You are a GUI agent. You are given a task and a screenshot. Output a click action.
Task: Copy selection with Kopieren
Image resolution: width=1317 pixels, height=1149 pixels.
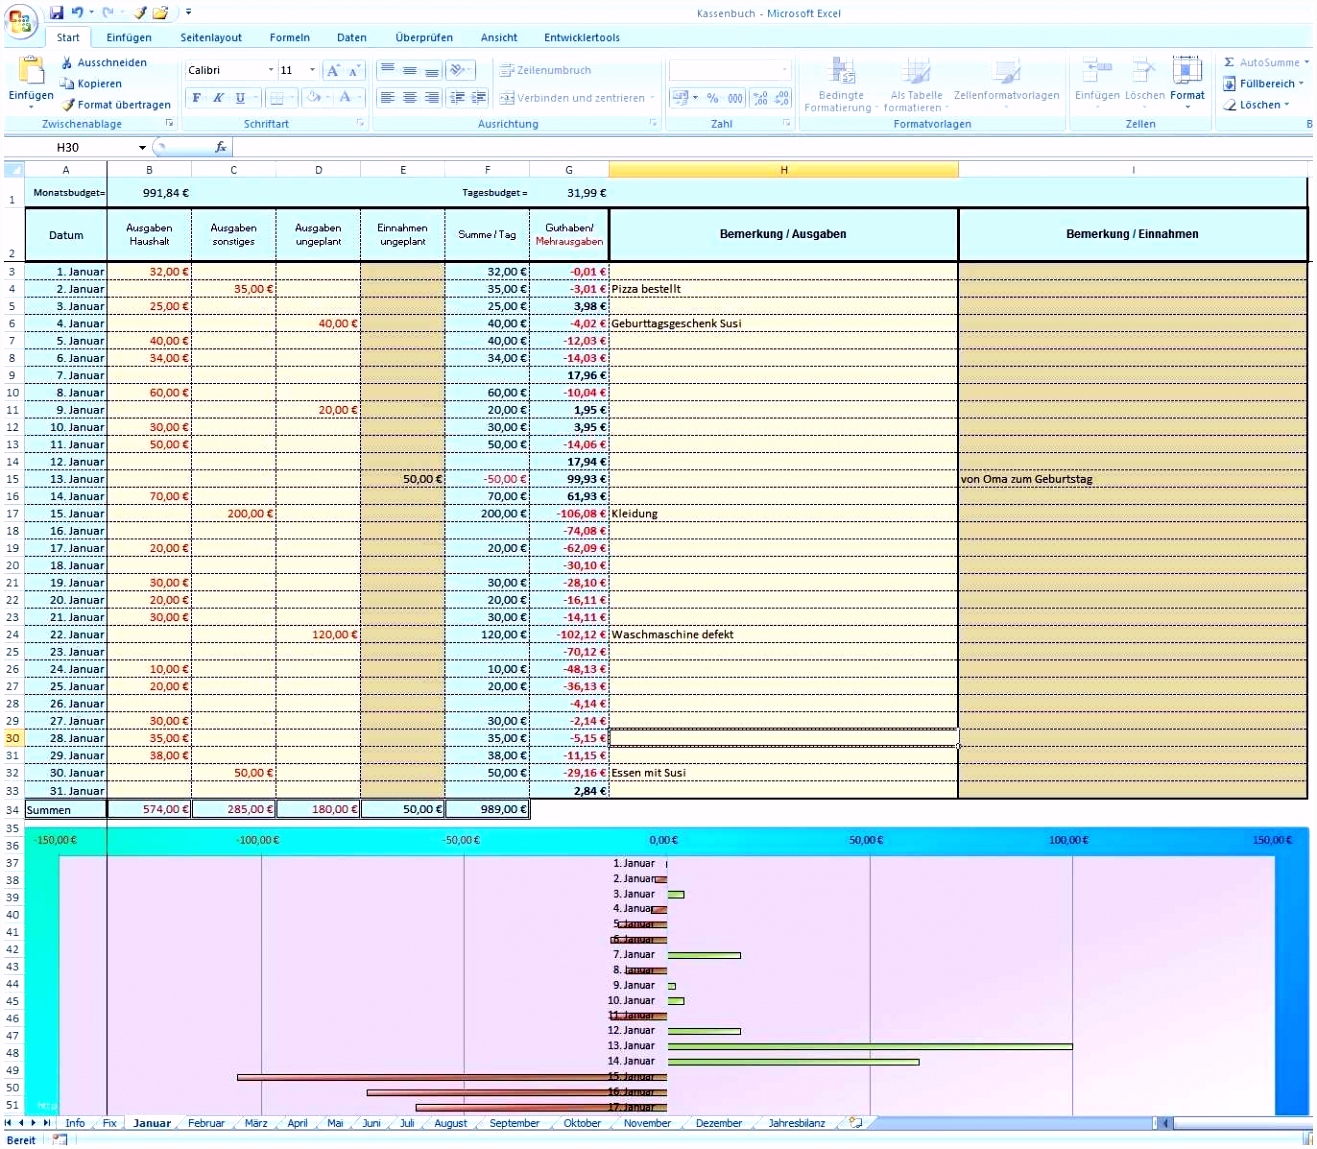[90, 84]
